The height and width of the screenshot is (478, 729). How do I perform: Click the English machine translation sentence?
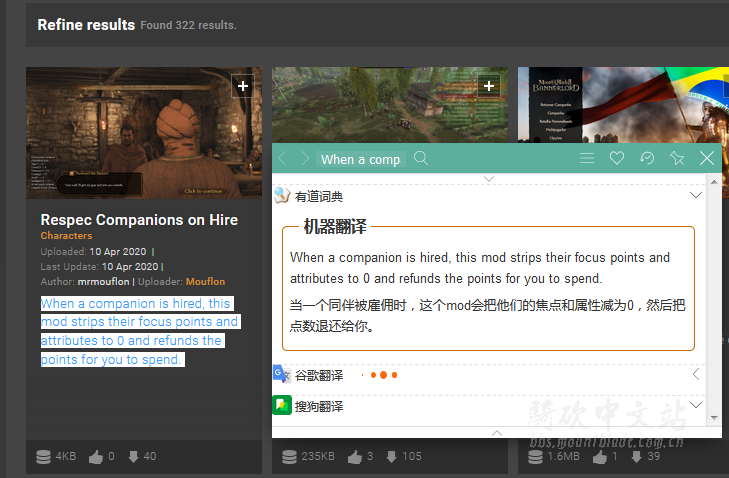click(x=480, y=268)
